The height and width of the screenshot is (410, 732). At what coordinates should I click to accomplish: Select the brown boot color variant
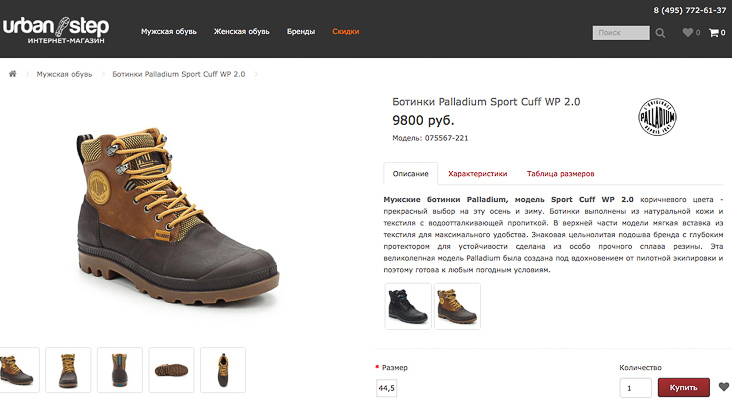tap(457, 306)
